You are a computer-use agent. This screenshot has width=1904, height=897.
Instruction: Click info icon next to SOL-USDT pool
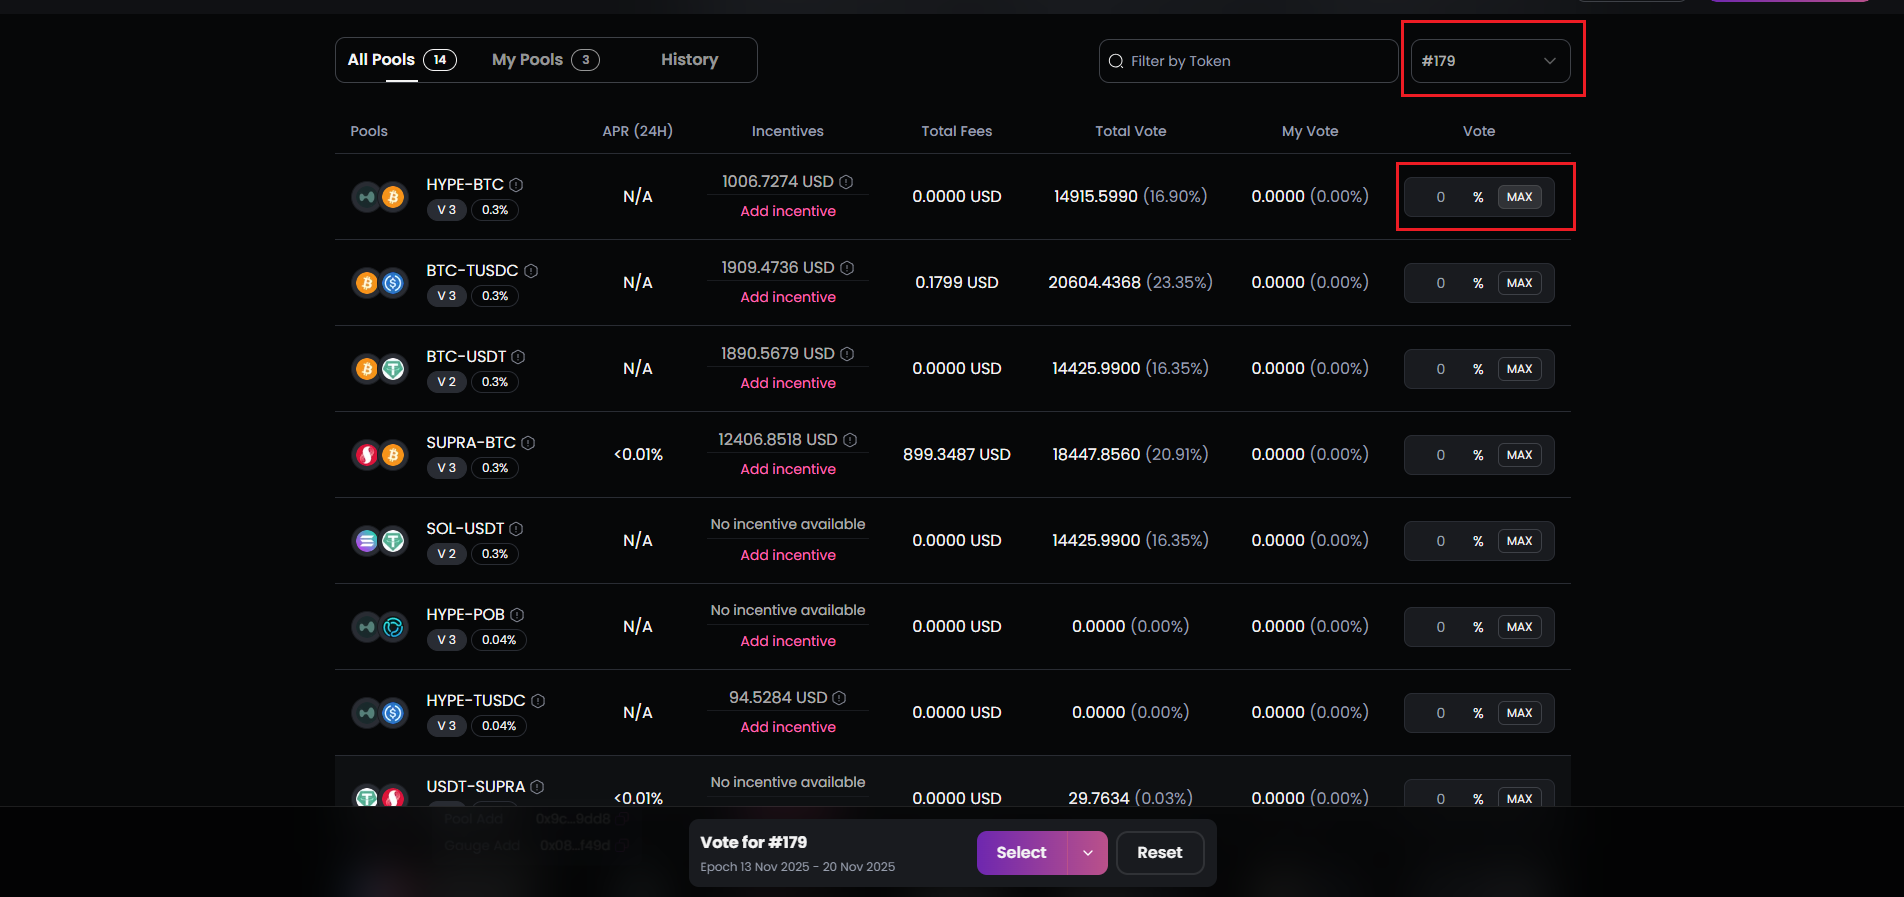click(516, 529)
